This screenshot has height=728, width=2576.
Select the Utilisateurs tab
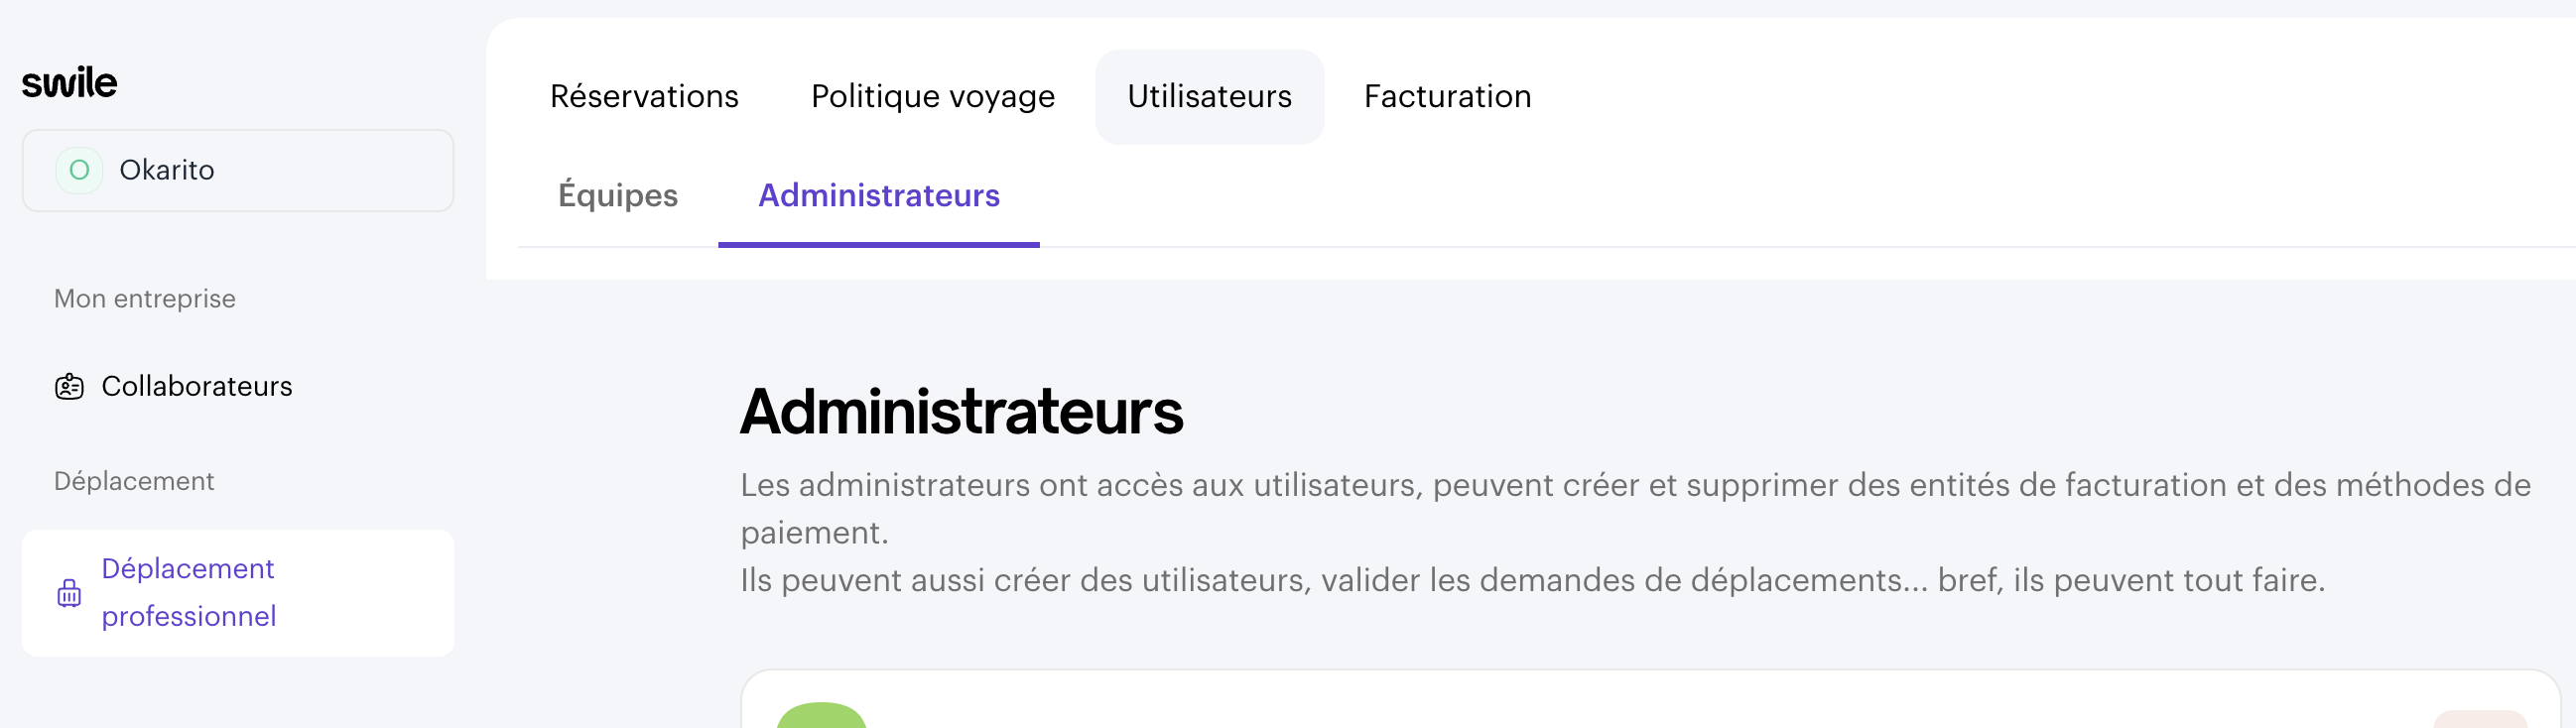click(1209, 96)
